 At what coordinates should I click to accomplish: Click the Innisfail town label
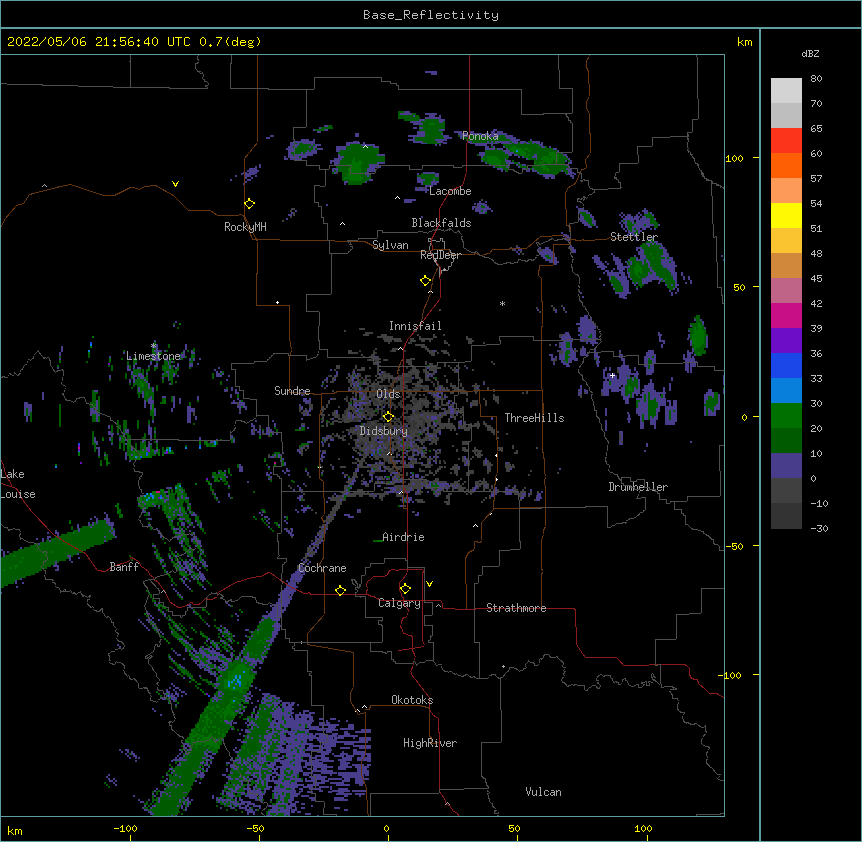[415, 326]
